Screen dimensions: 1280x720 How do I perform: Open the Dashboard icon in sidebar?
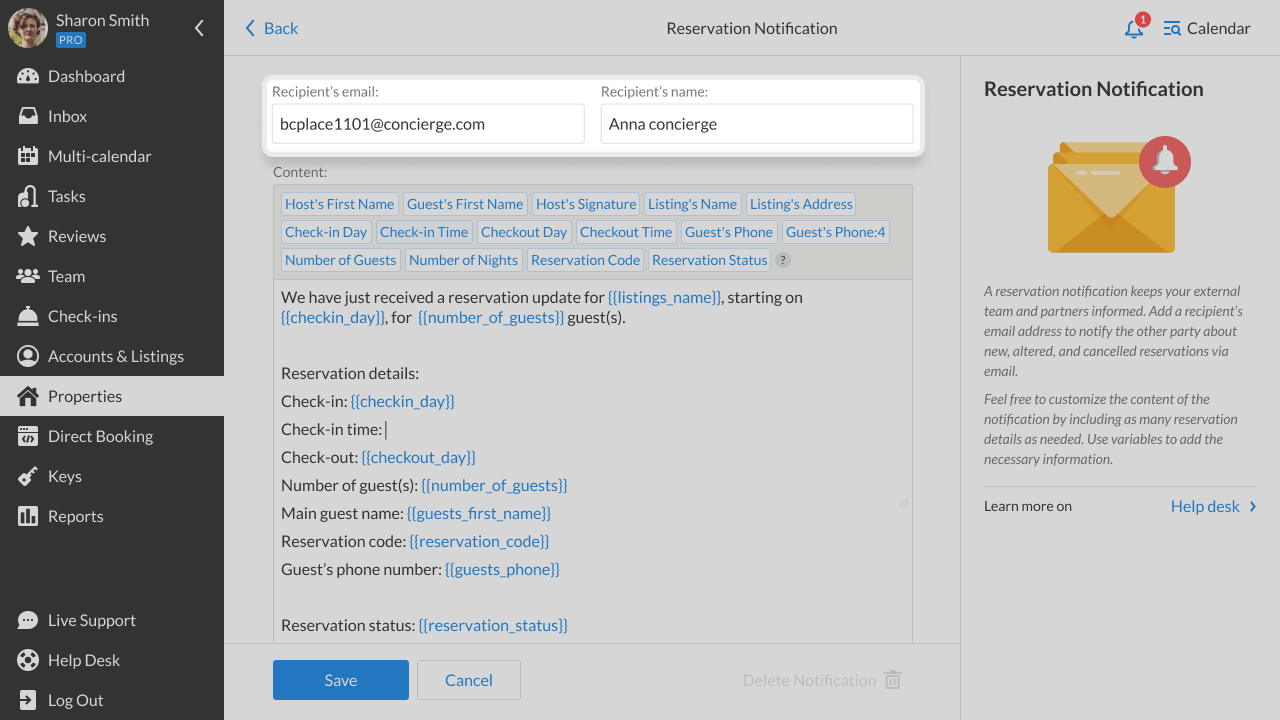pos(28,76)
